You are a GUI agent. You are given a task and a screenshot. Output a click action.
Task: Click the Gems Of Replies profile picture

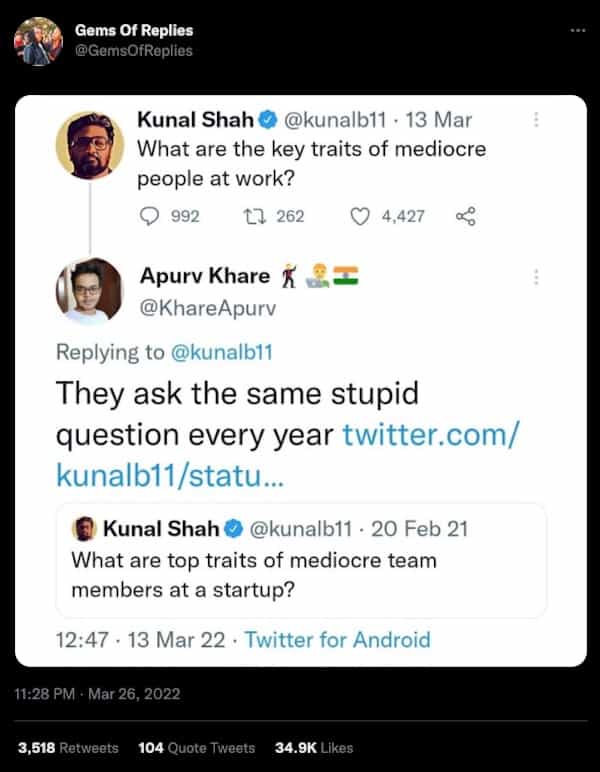tap(39, 40)
